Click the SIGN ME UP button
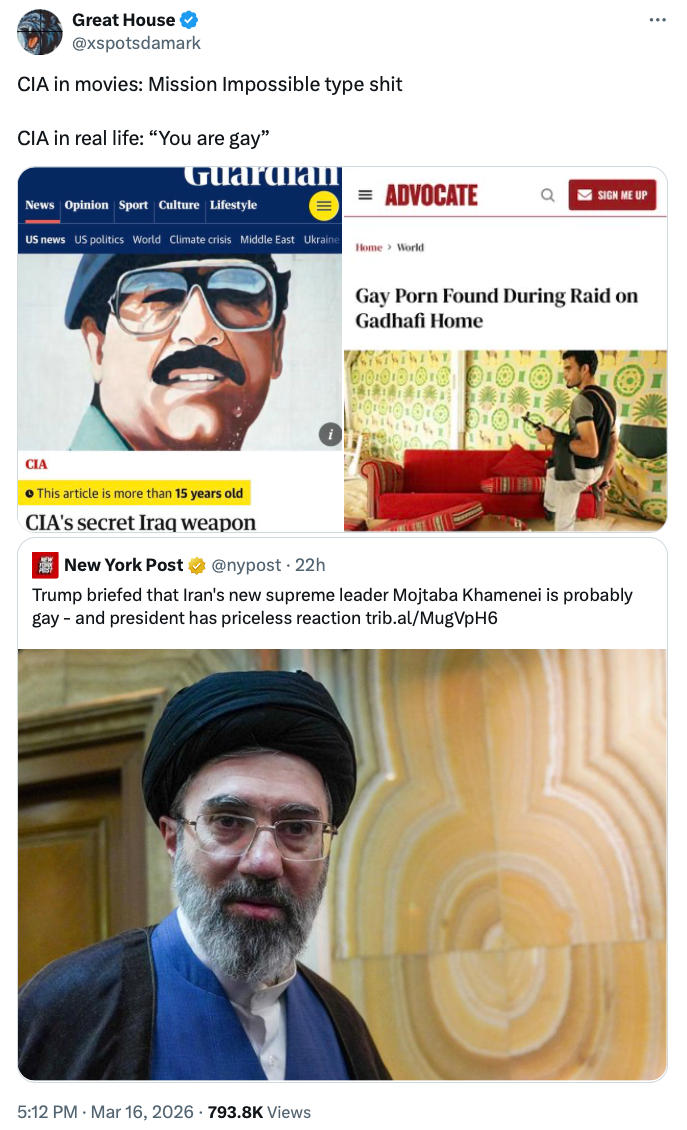The width and height of the screenshot is (687, 1130). [613, 195]
